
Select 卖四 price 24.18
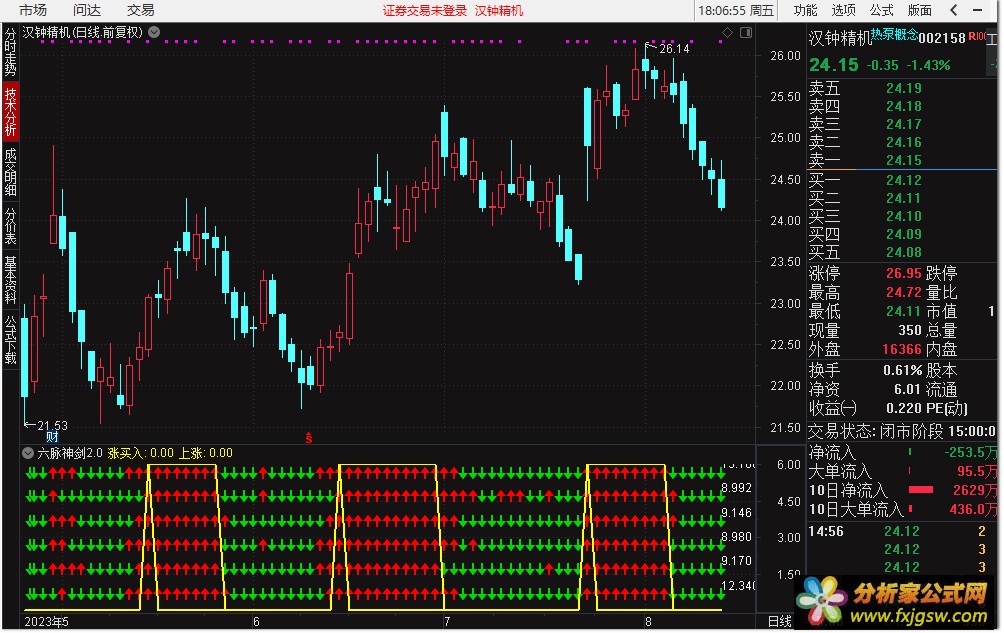903,106
